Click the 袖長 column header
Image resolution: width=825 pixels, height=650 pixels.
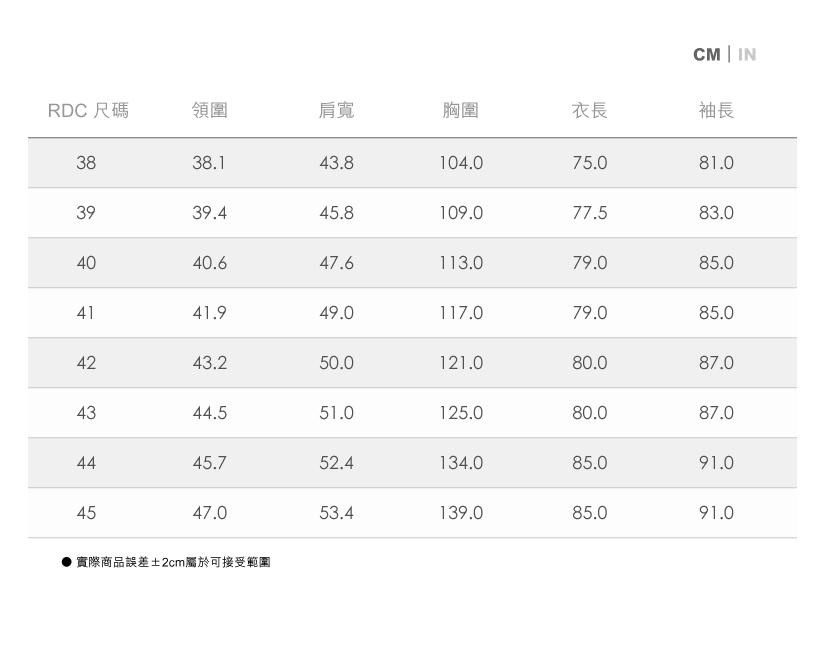click(716, 110)
